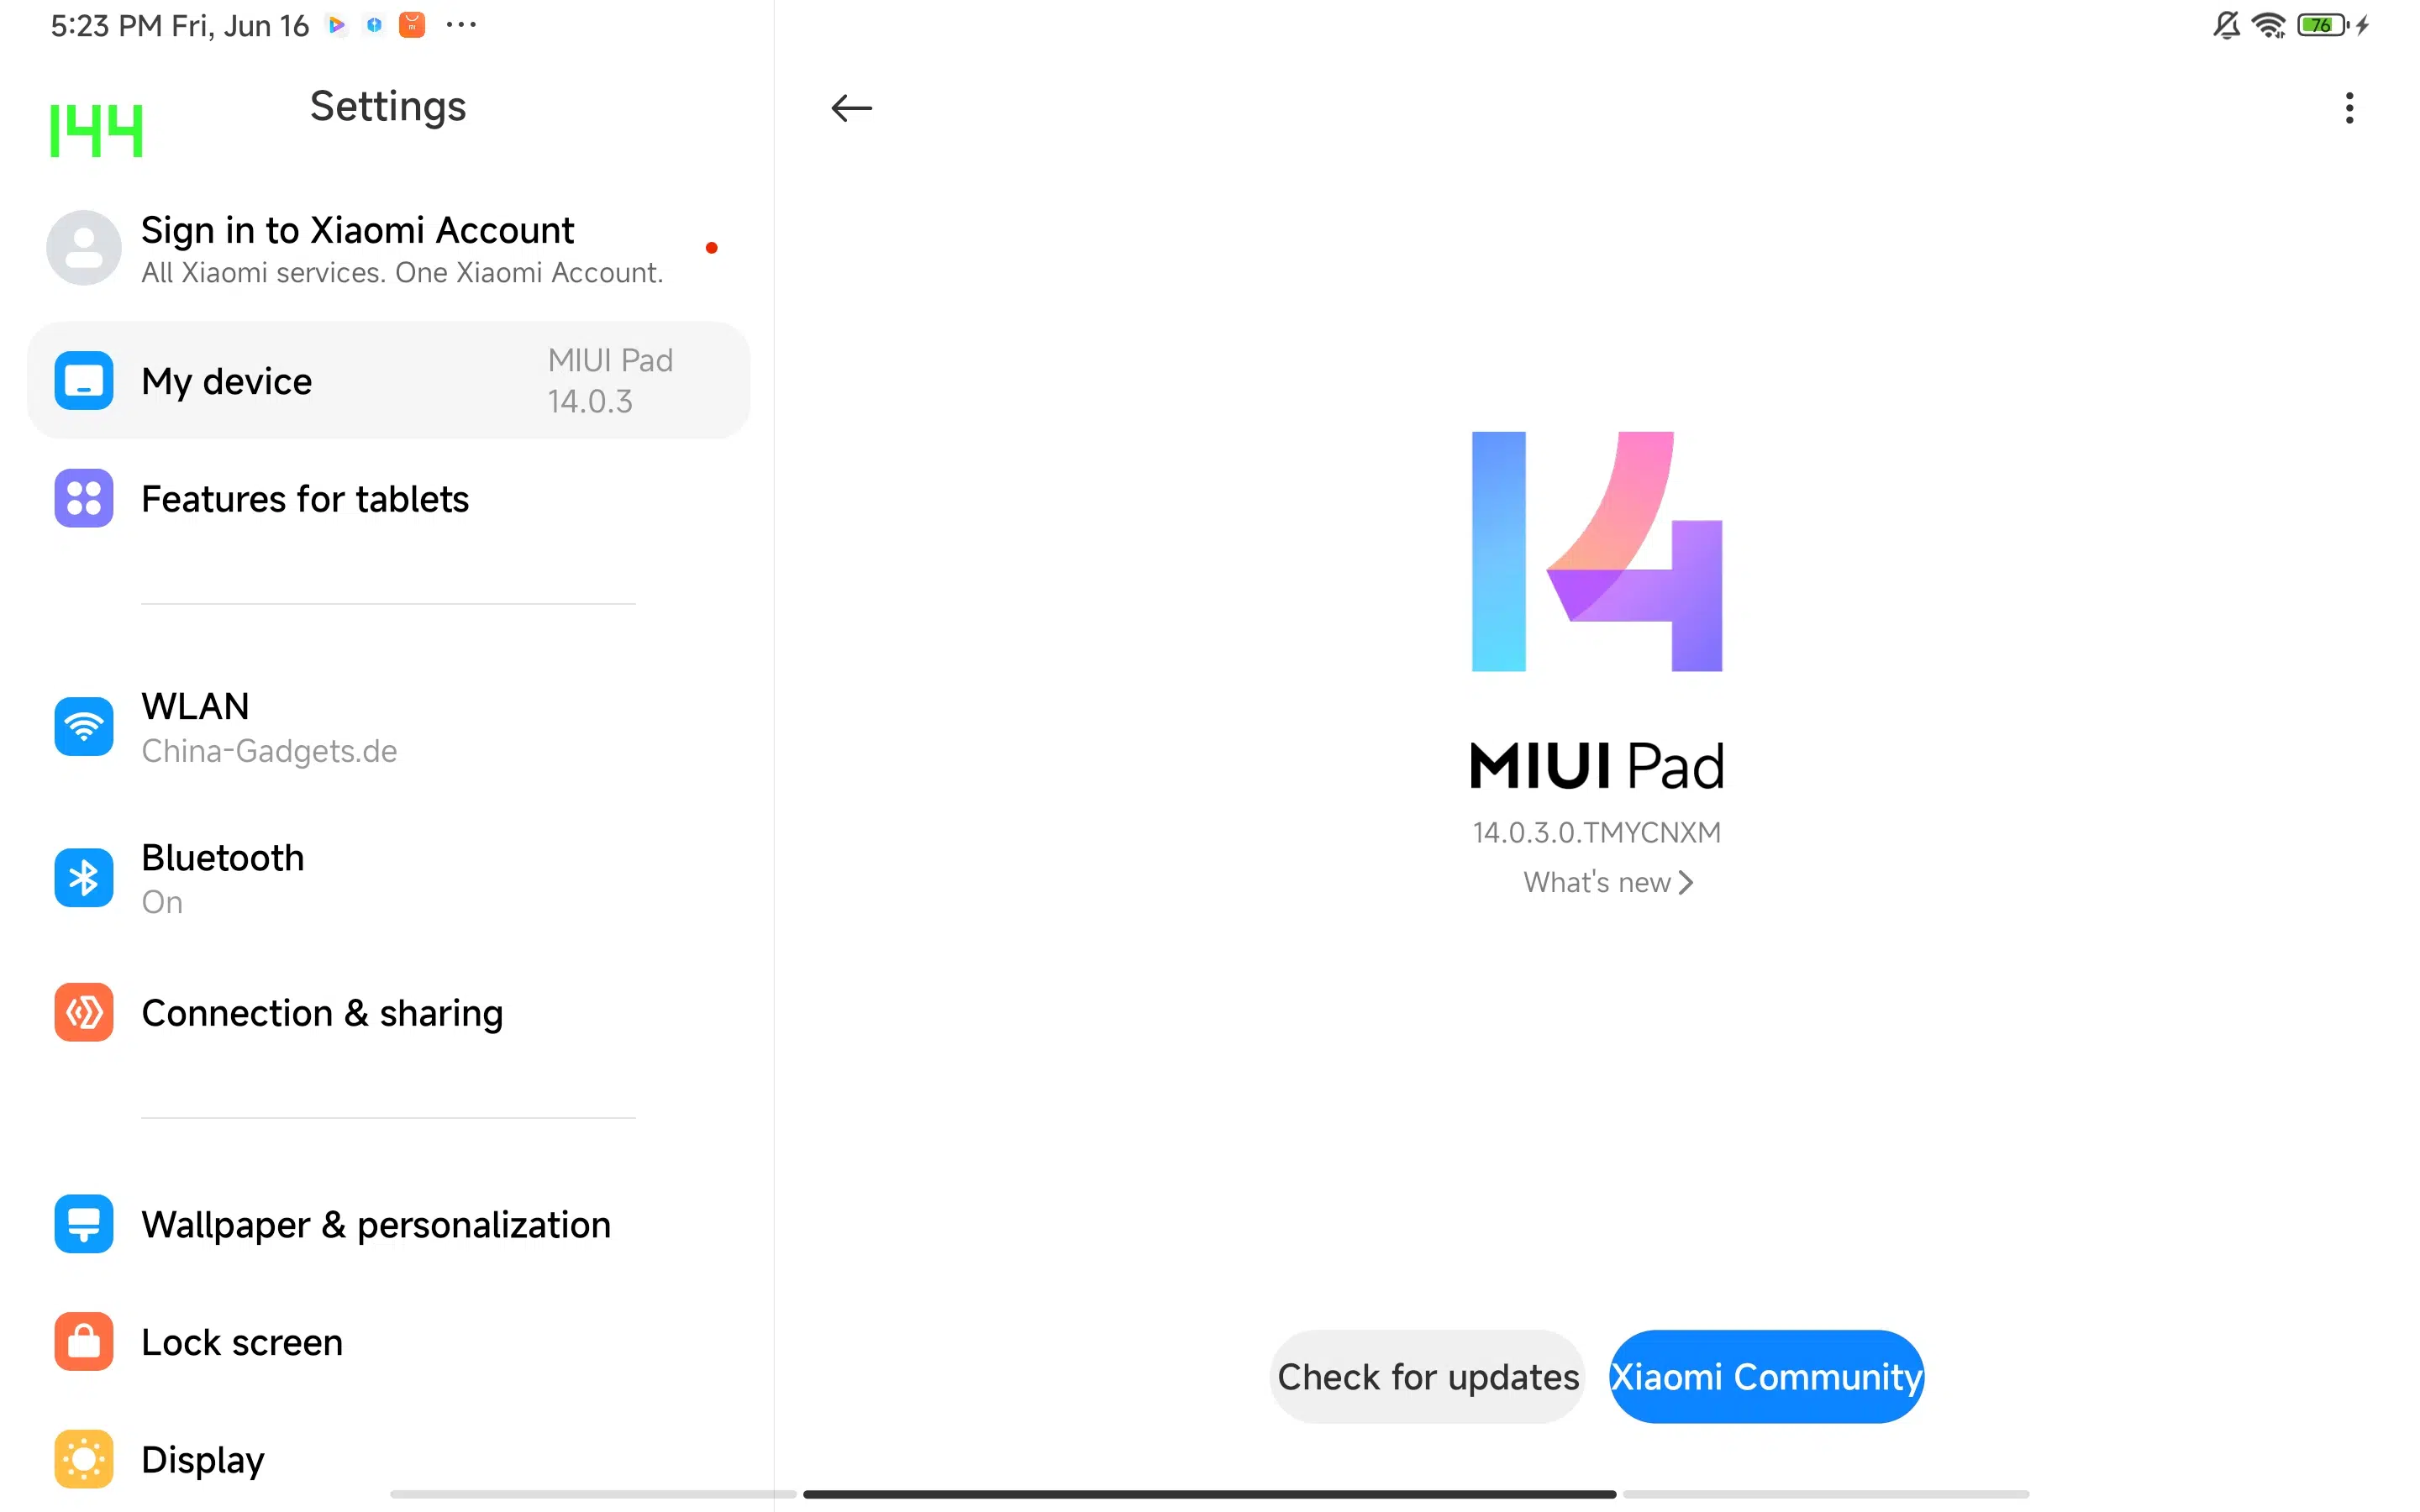2420x1512 pixels.
Task: Tap the Play Store notification icon
Action: point(337,25)
